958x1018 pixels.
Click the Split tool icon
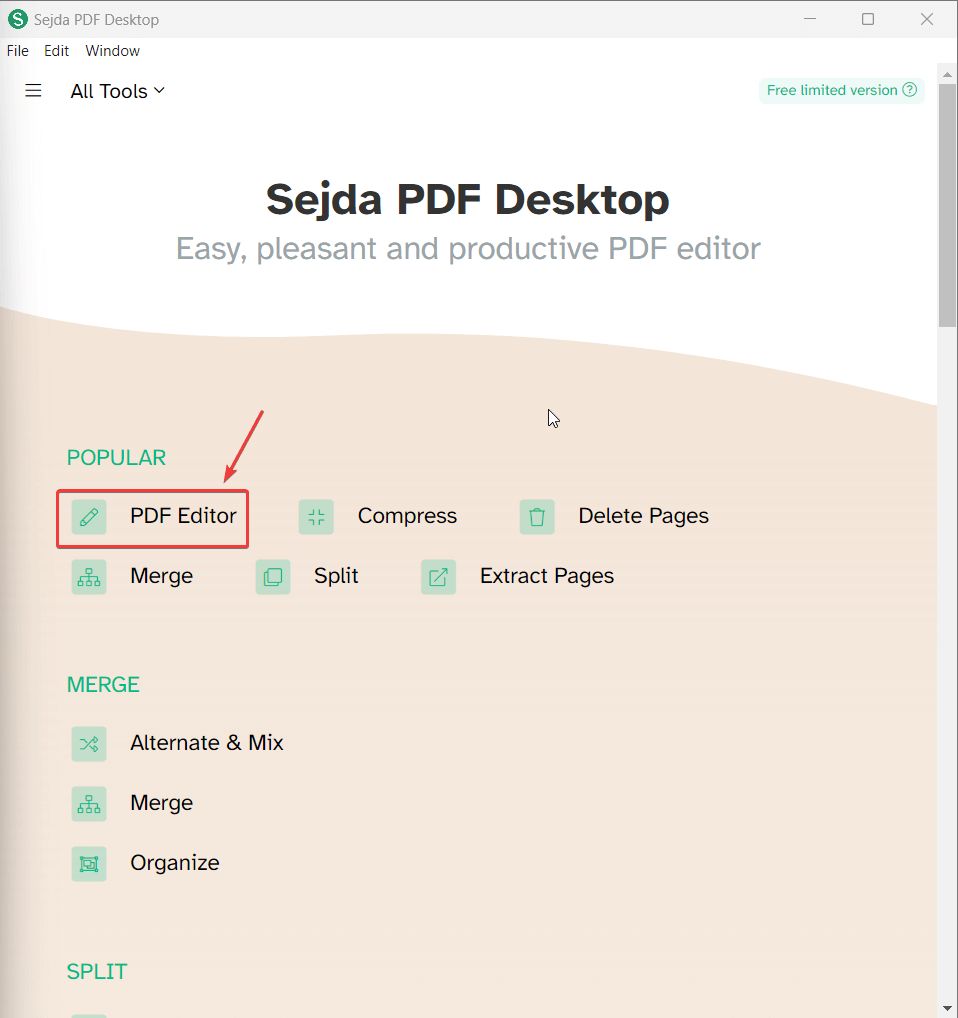pyautogui.click(x=273, y=577)
